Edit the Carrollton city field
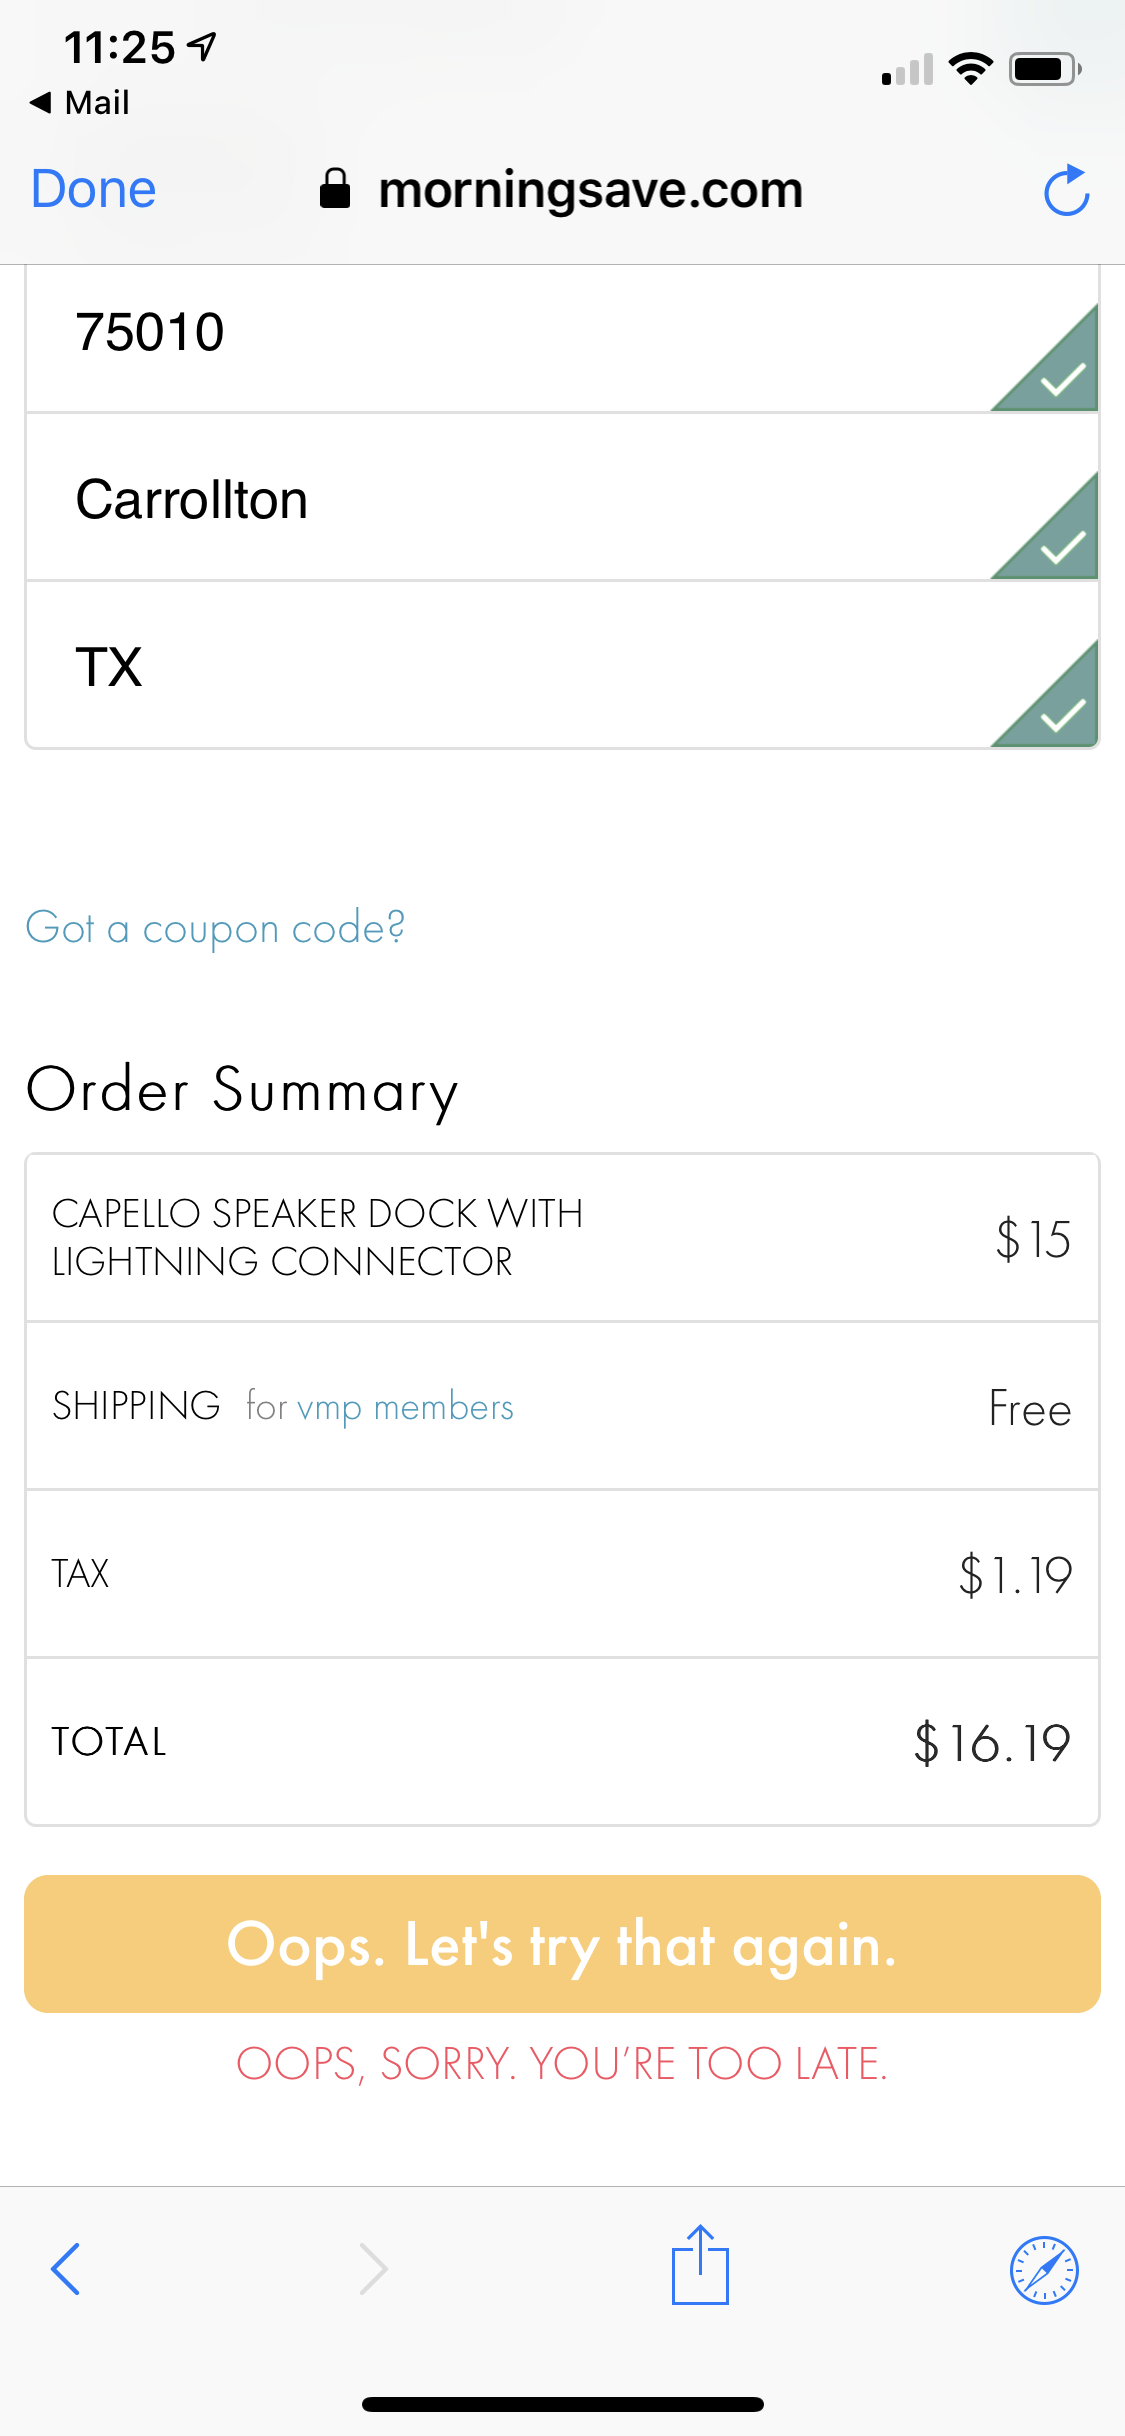Image resolution: width=1125 pixels, height=2436 pixels. tap(500, 500)
